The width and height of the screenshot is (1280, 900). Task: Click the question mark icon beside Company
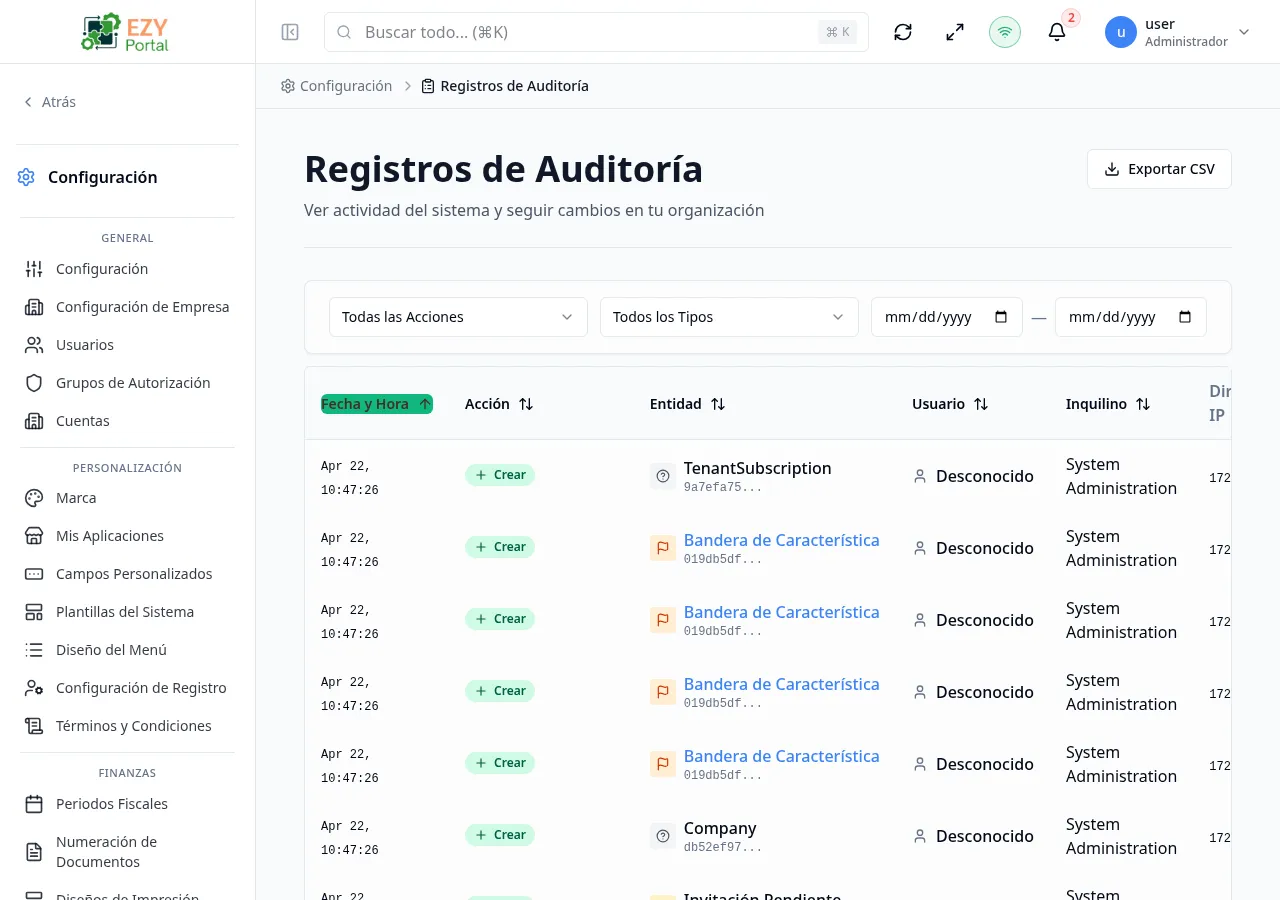pyautogui.click(x=662, y=836)
